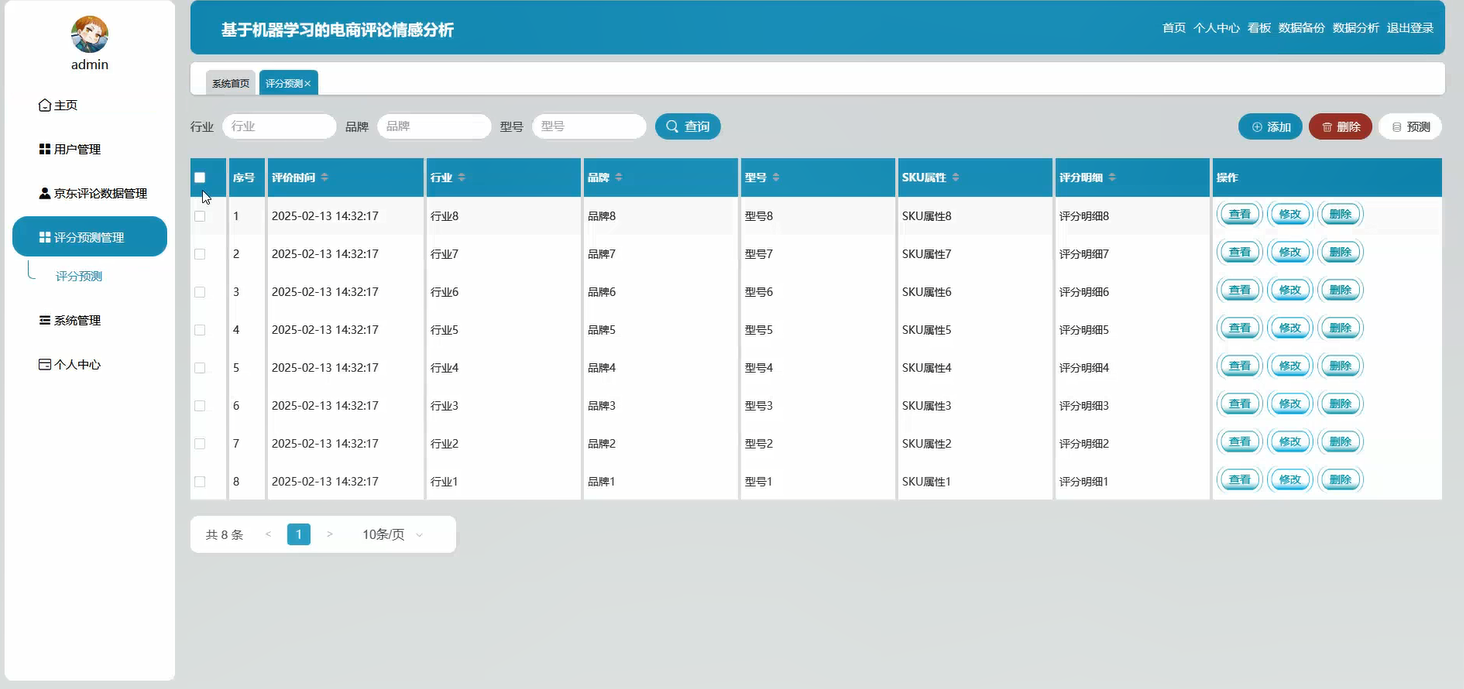
Task: Expand the 京东评论数据管理 sidebar menu
Action: click(92, 193)
